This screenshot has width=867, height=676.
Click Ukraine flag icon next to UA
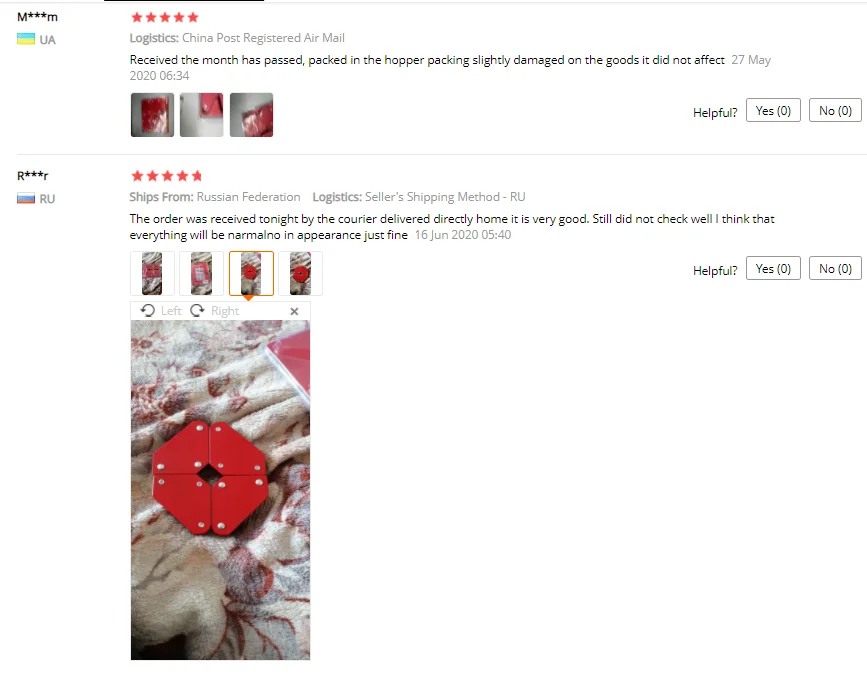tap(25, 39)
